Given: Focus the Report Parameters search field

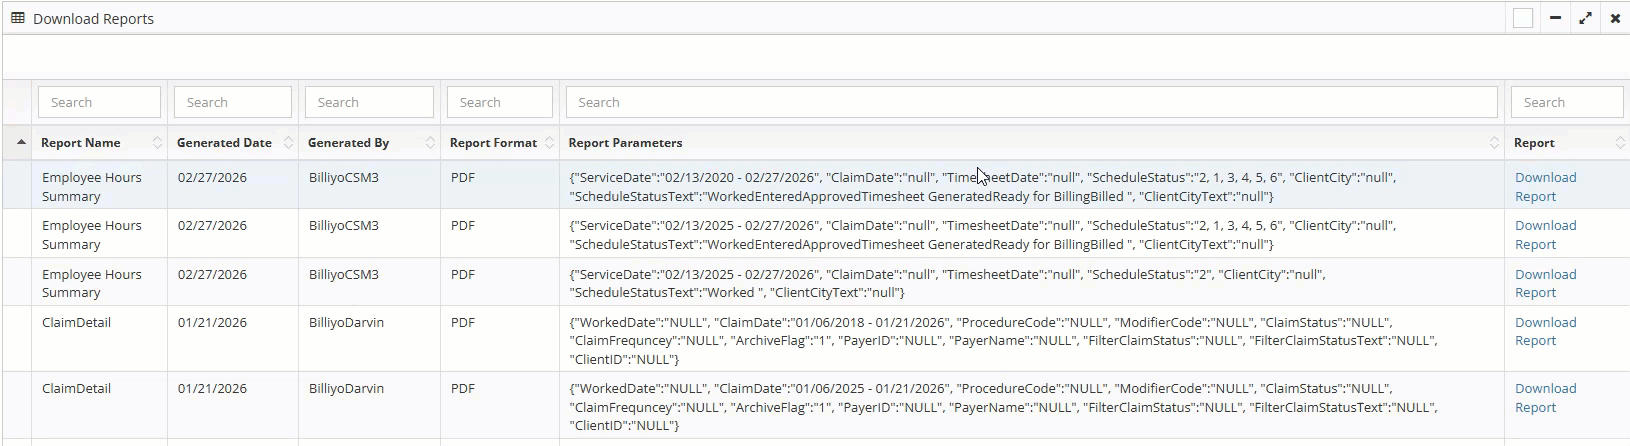Looking at the screenshot, I should 1031,102.
